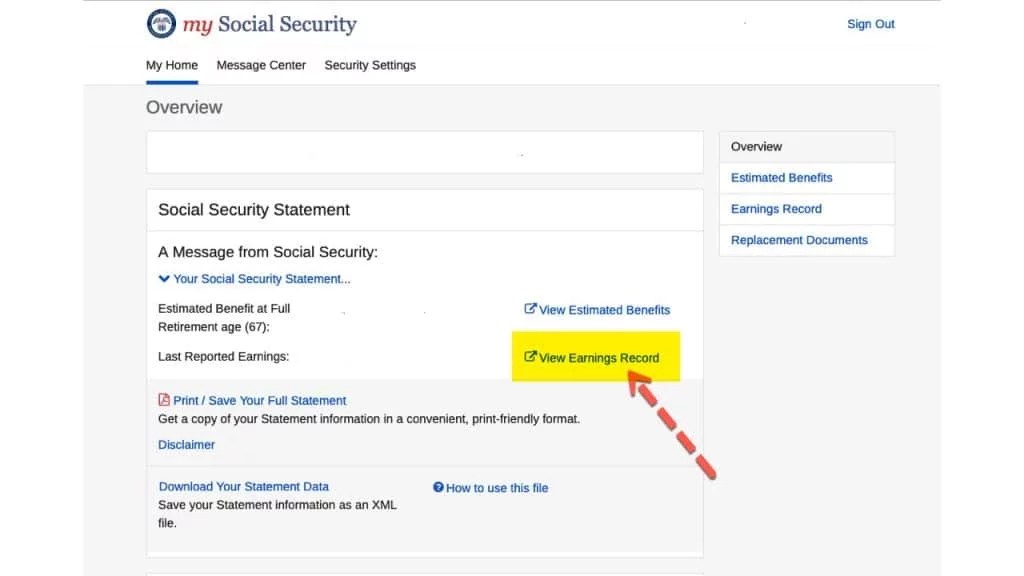This screenshot has width=1024, height=576.
Task: Collapse the Your Social Security Statement disclosure chevron
Action: pos(163,278)
